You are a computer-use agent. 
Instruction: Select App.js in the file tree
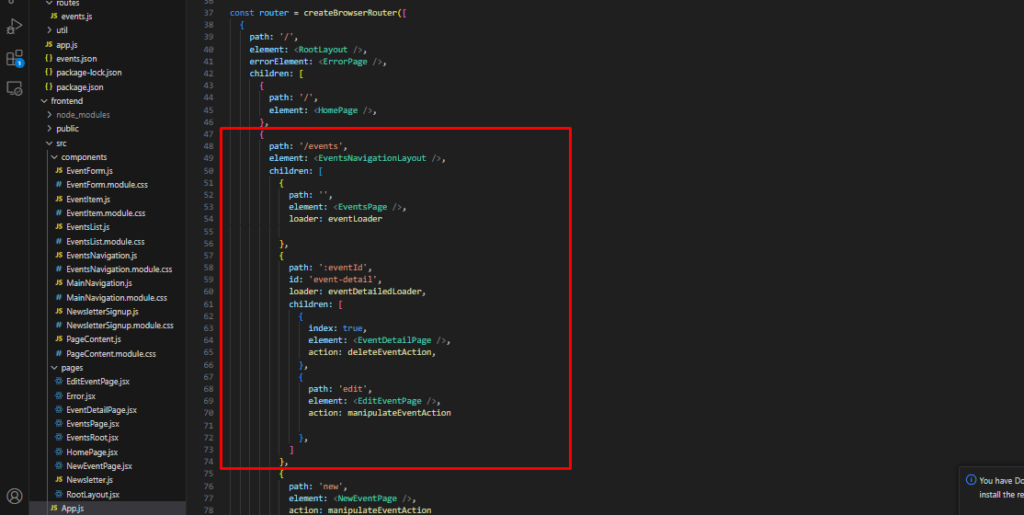click(73, 508)
